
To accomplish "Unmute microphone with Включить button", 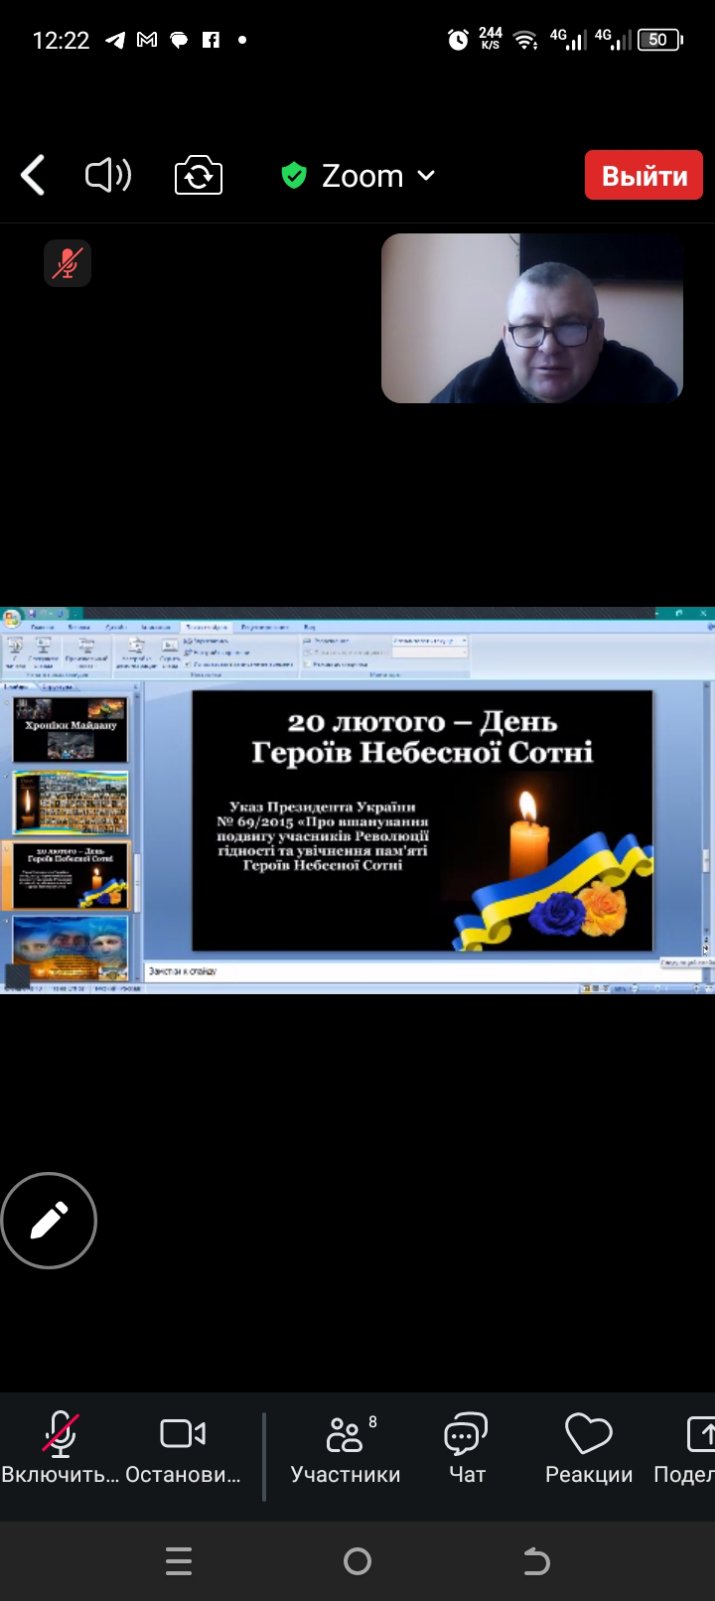I will pos(60,1448).
